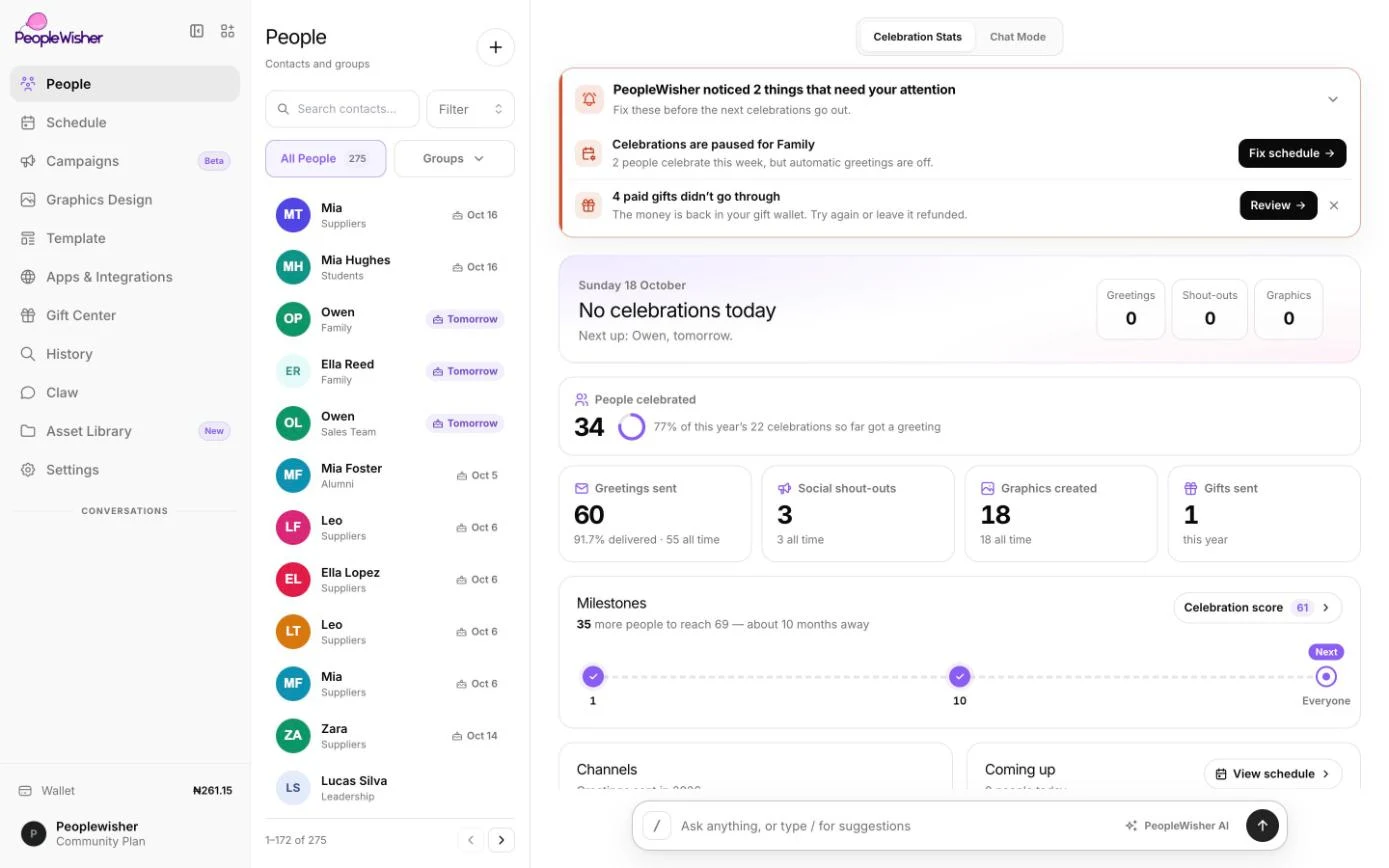
Task: Click the Next milestone marker for Everyone
Action: coord(1326,676)
